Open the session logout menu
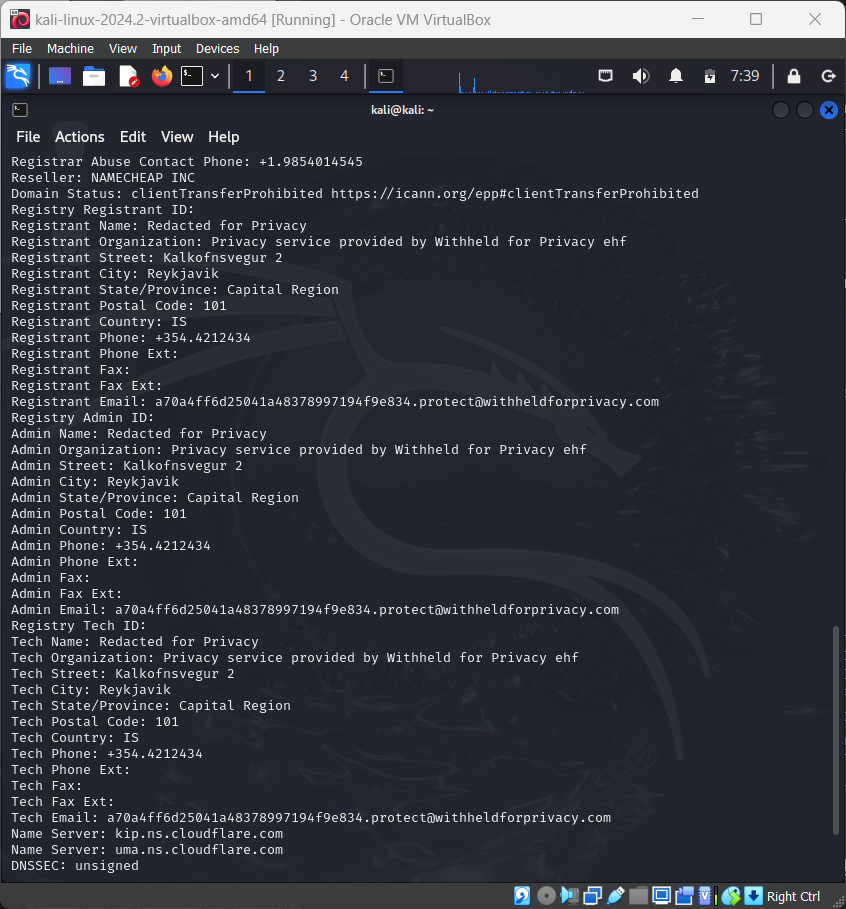The width and height of the screenshot is (846, 909). click(828, 75)
